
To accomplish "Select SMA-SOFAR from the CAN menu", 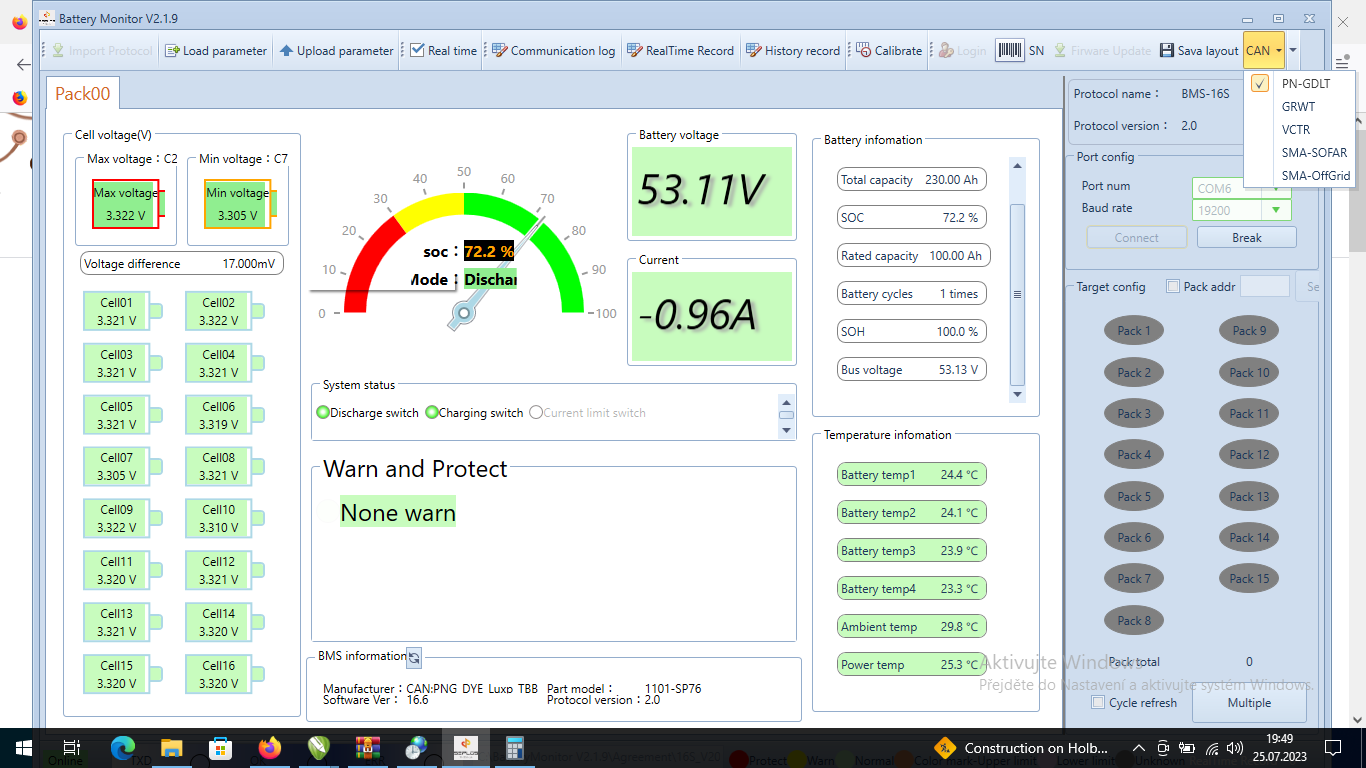I will 1314,153.
